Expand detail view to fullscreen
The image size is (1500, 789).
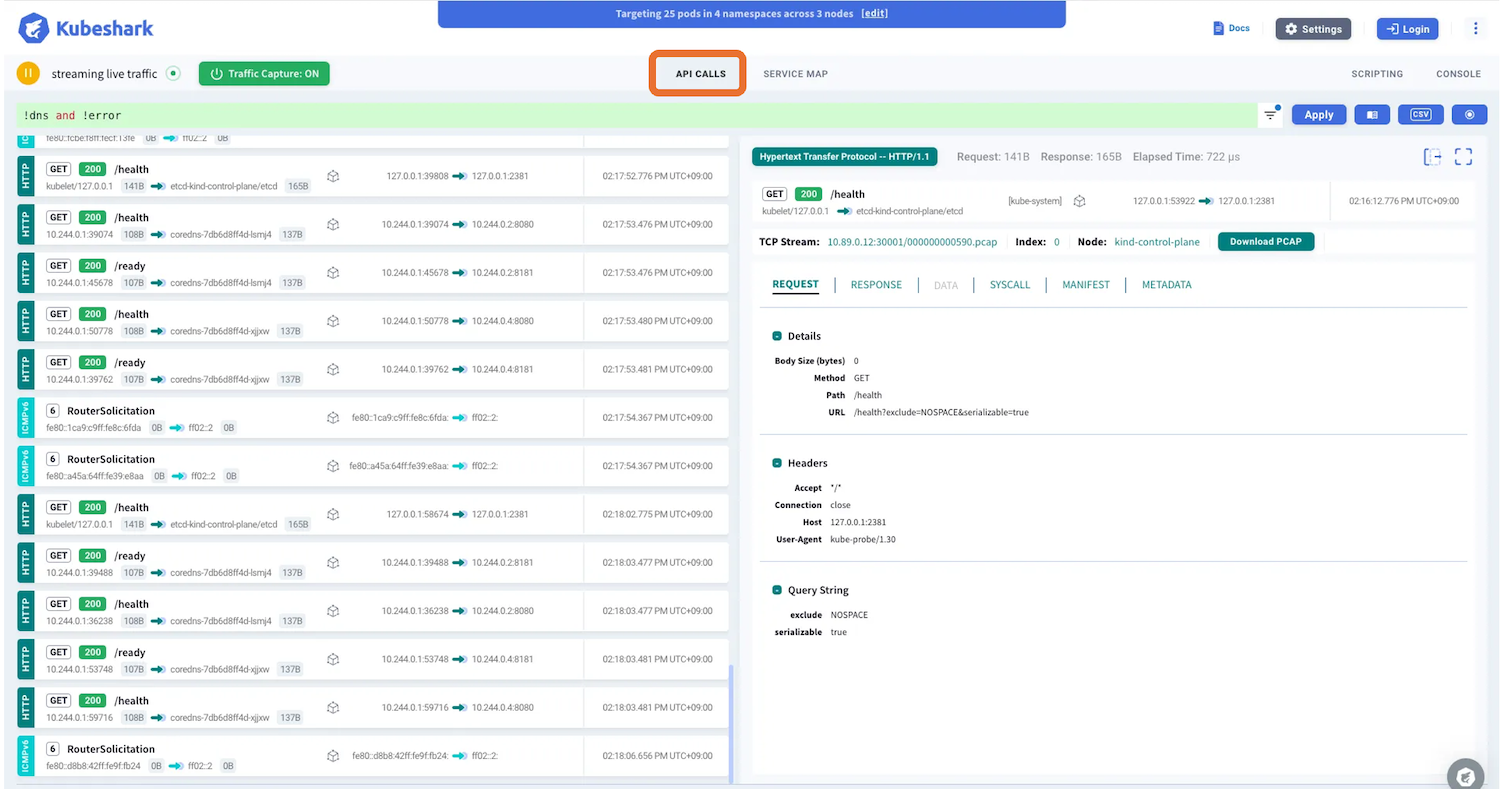tap(1464, 156)
